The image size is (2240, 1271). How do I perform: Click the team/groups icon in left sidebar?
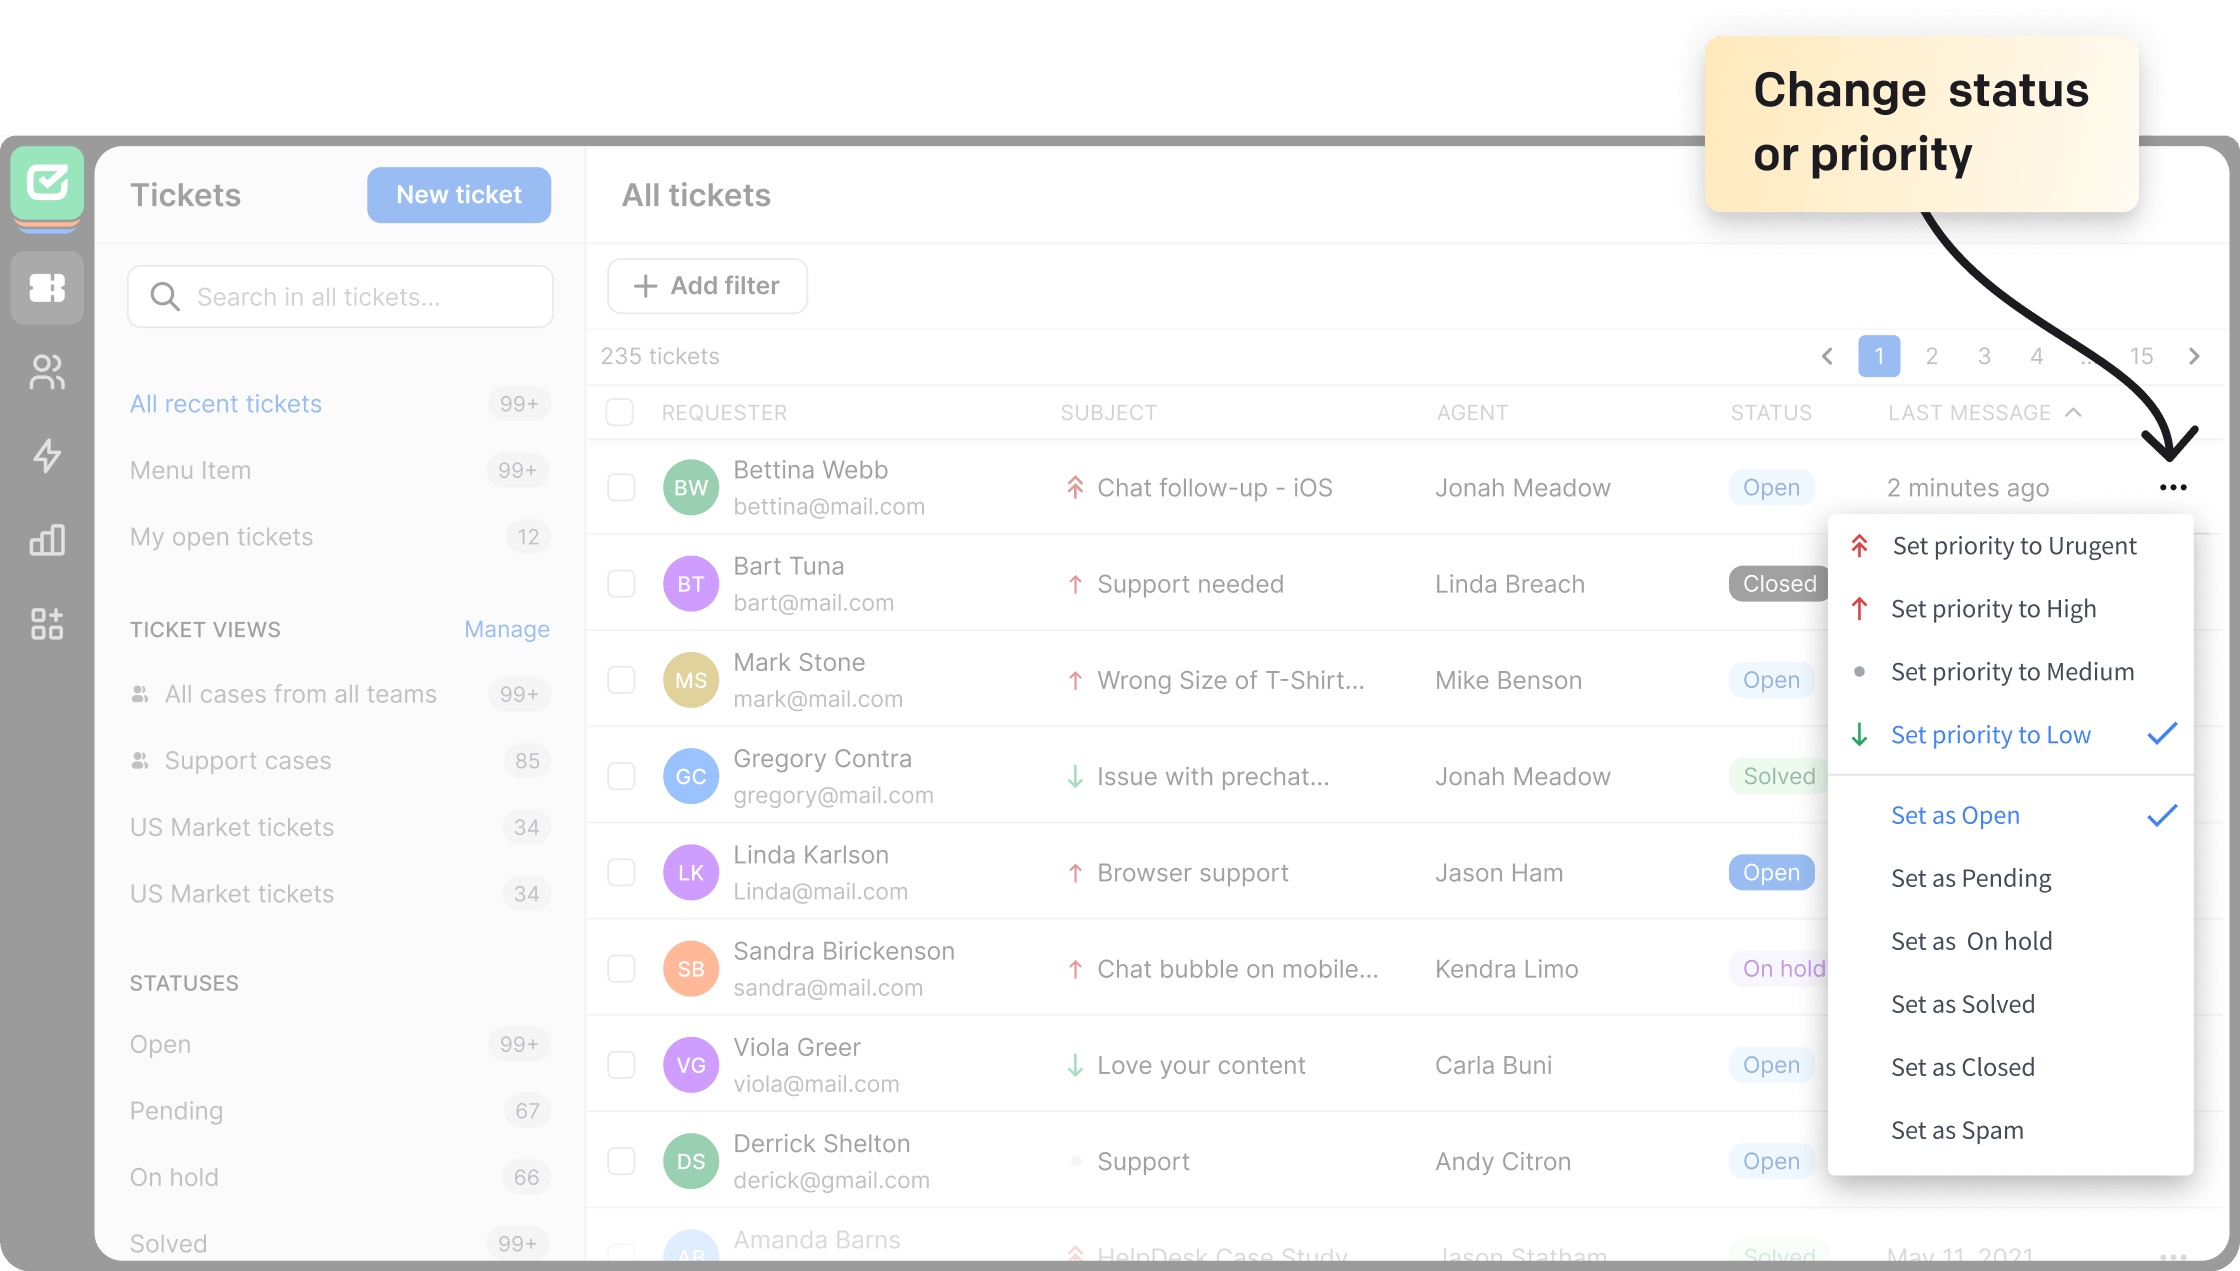pos(46,369)
